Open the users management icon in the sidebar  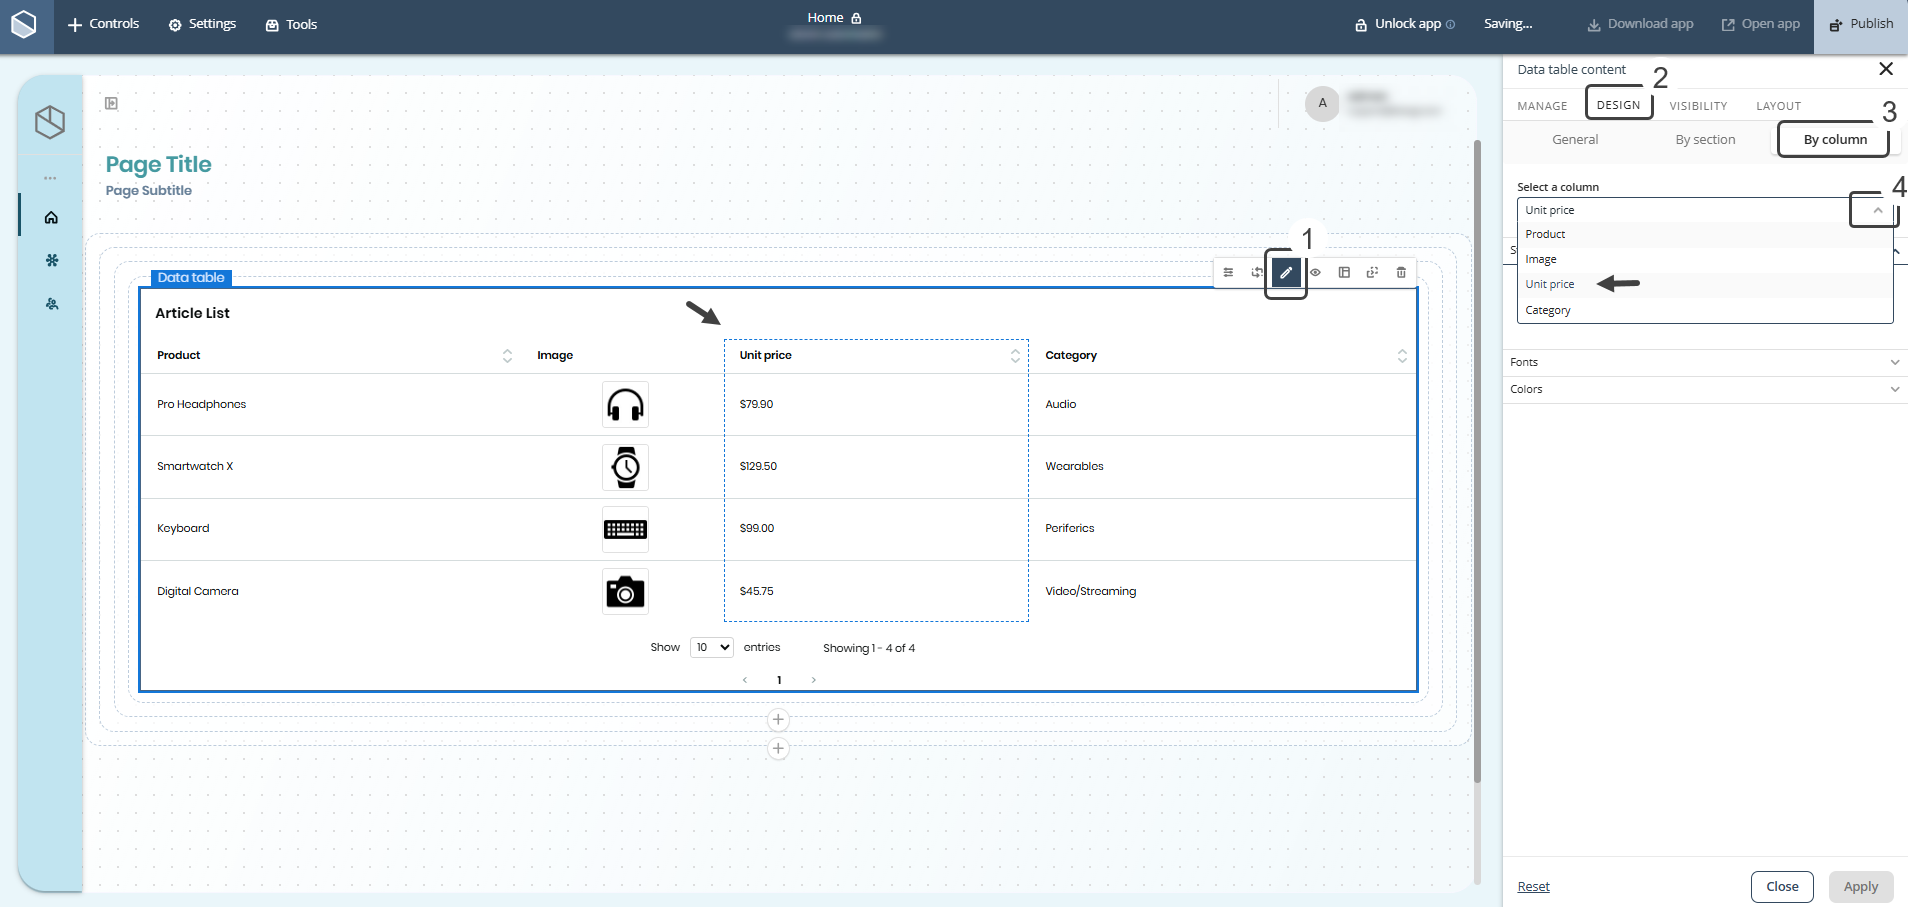[x=51, y=304]
